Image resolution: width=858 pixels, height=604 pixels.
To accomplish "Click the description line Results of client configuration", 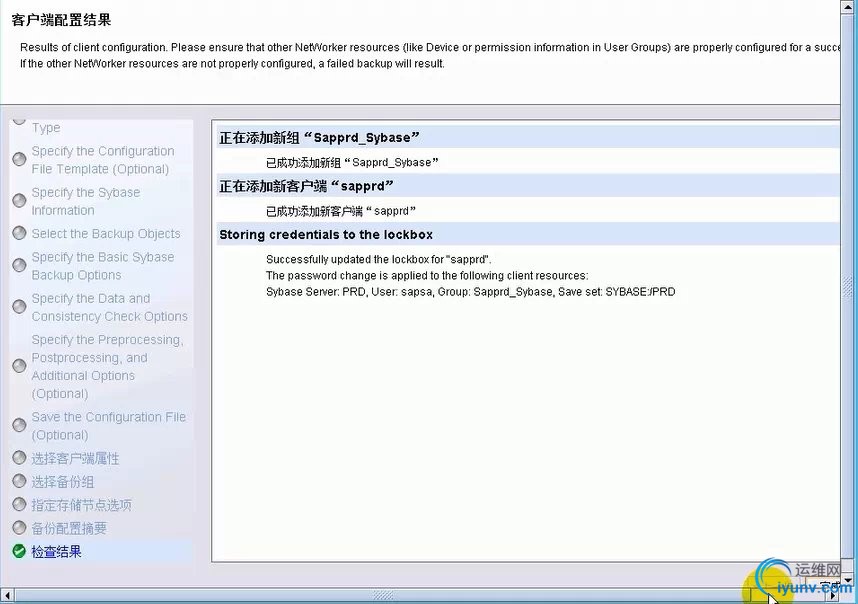I will pos(430,48).
